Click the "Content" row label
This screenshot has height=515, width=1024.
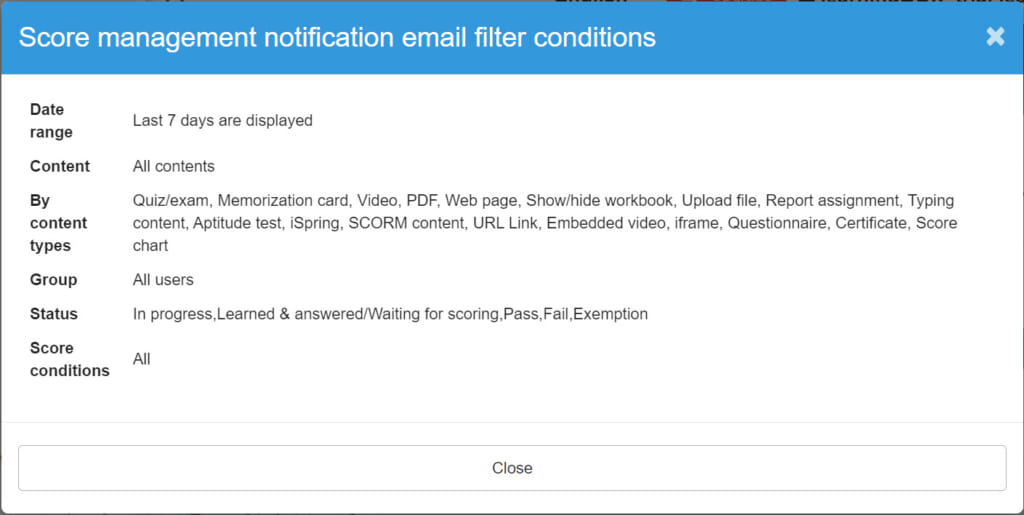pyautogui.click(x=60, y=166)
